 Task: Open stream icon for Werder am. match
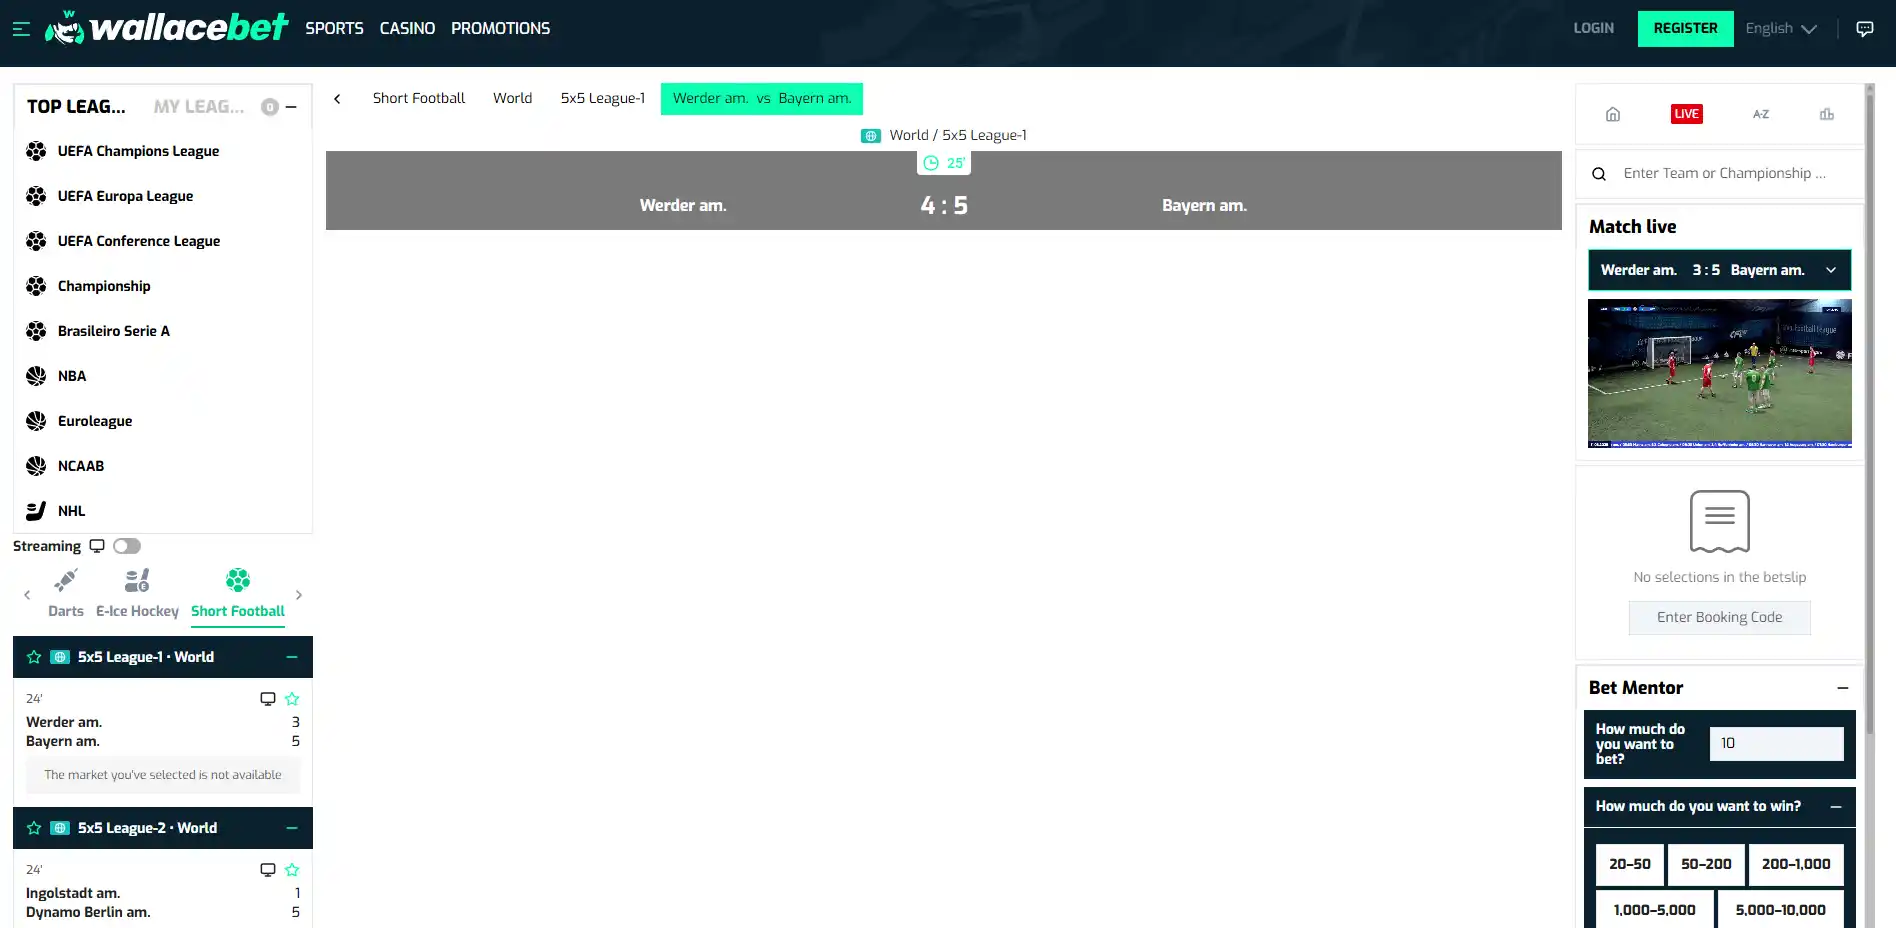268,699
